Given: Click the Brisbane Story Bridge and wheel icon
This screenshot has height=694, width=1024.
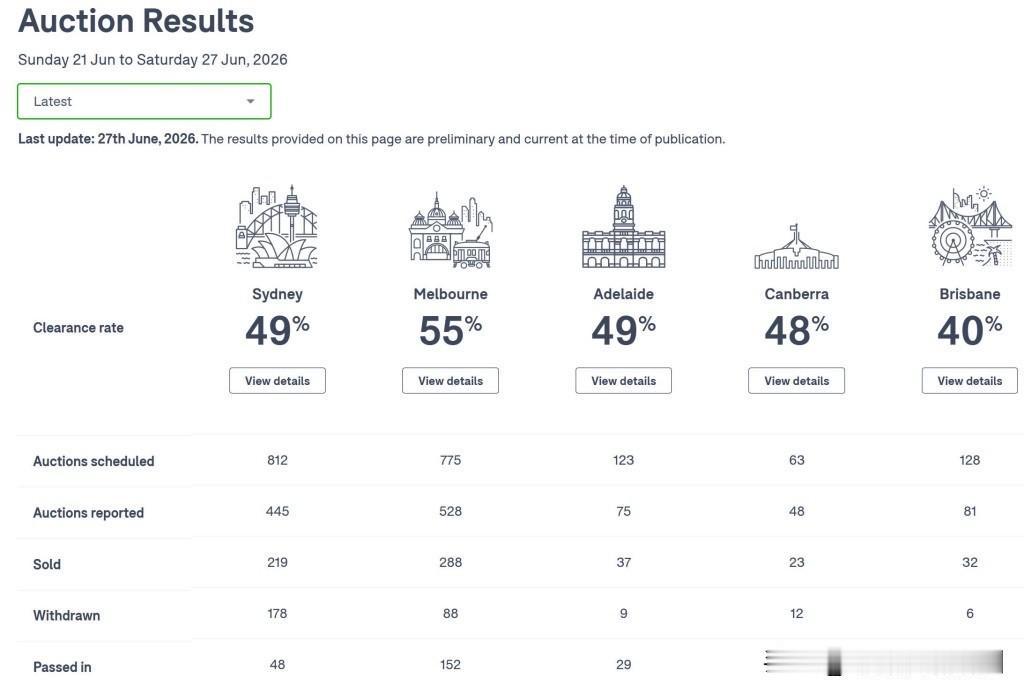Looking at the screenshot, I should point(970,226).
